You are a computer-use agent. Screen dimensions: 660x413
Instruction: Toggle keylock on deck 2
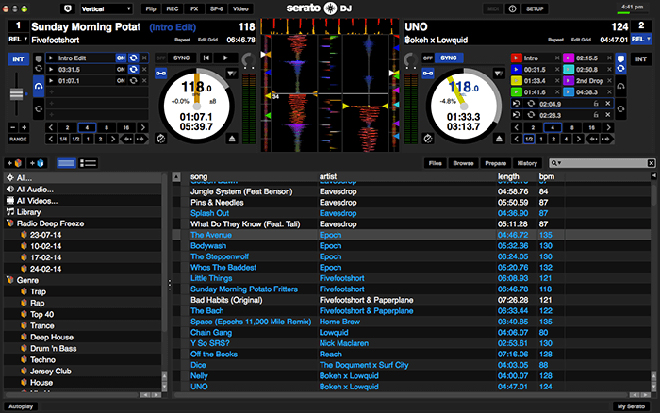coord(426,137)
